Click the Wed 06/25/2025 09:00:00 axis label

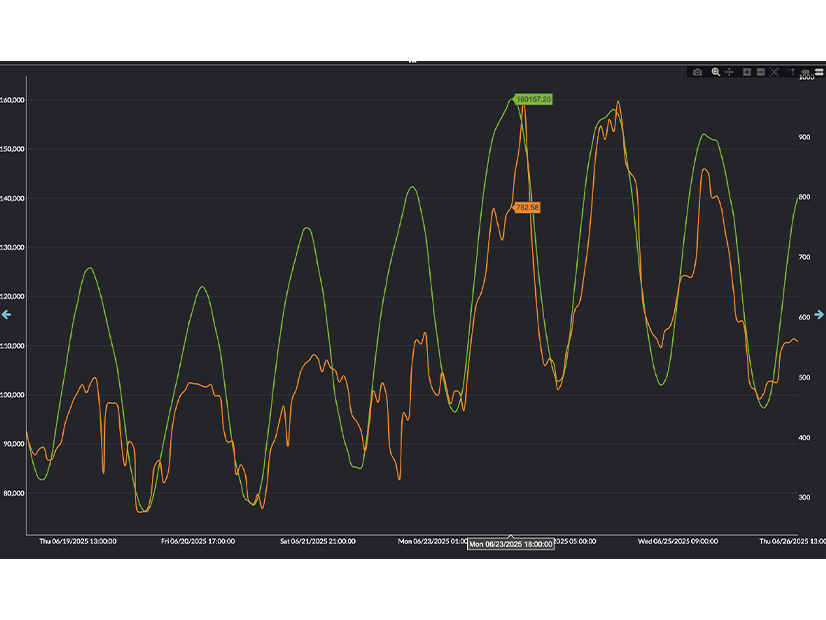click(679, 541)
